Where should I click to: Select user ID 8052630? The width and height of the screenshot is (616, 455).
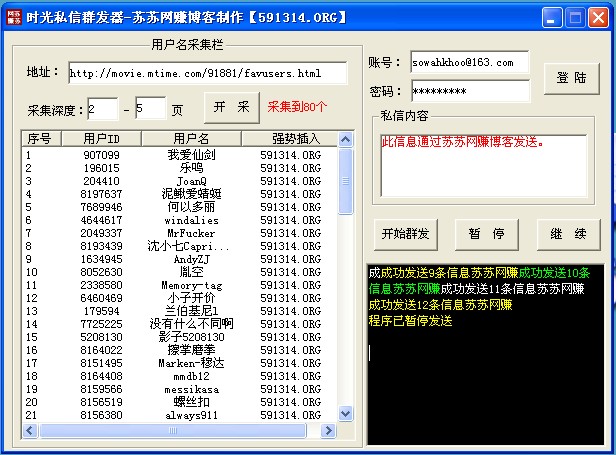(x=101, y=272)
